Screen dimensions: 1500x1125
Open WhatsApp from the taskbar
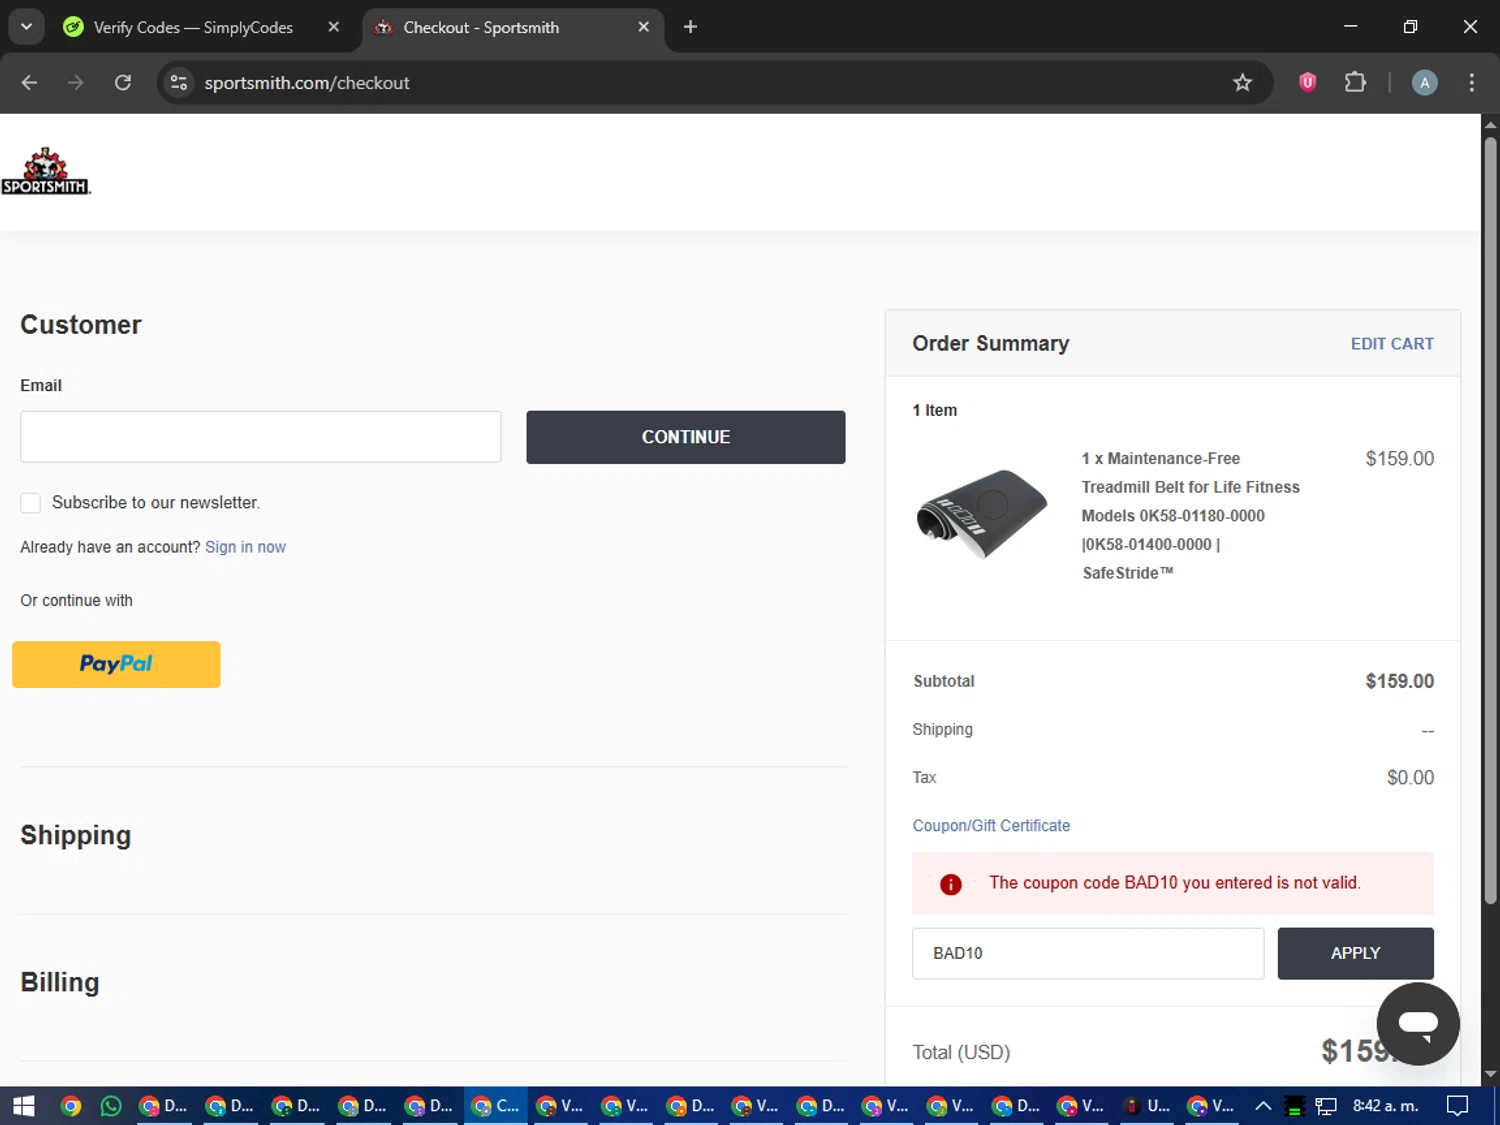click(111, 1106)
